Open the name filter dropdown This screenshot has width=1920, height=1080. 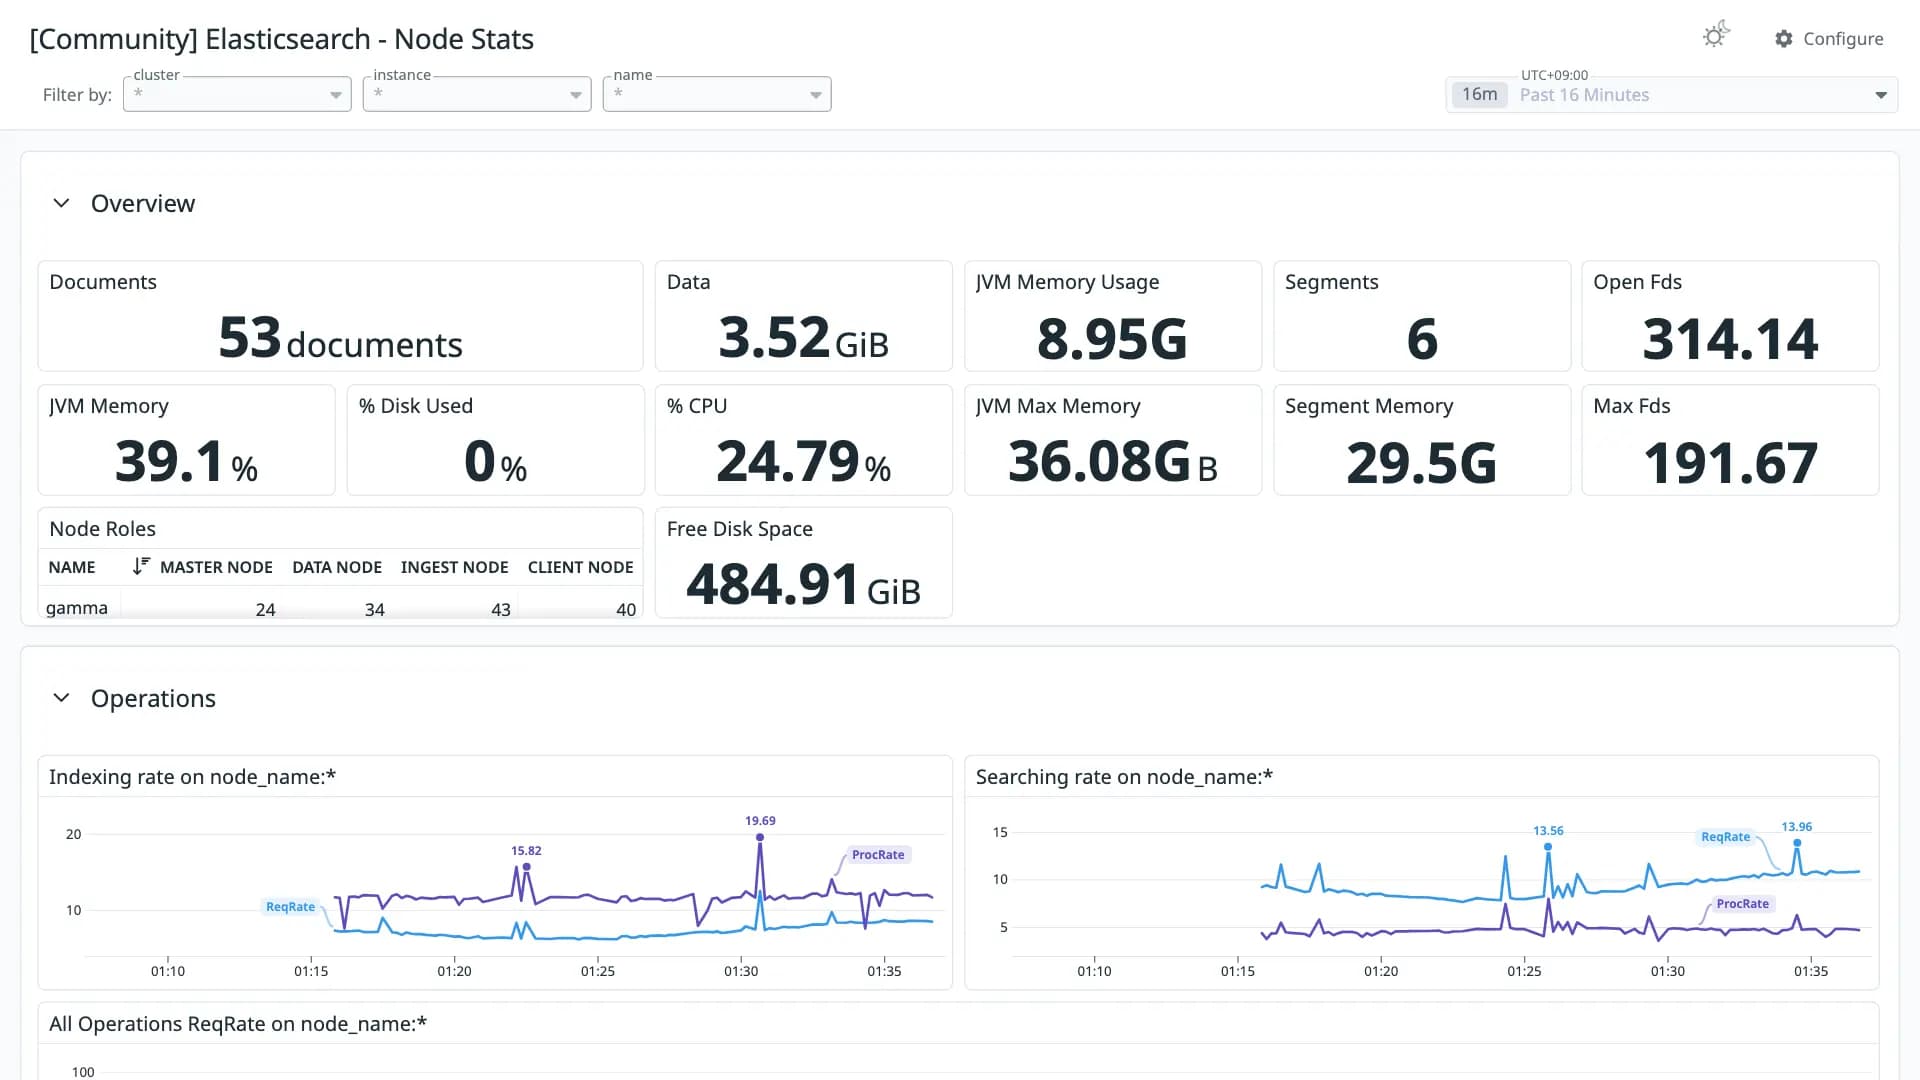[x=717, y=94]
